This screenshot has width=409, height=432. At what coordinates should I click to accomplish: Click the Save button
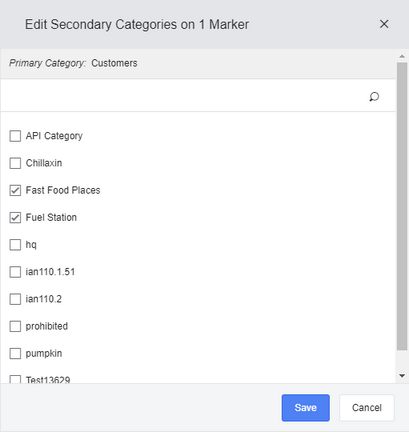pyautogui.click(x=306, y=408)
